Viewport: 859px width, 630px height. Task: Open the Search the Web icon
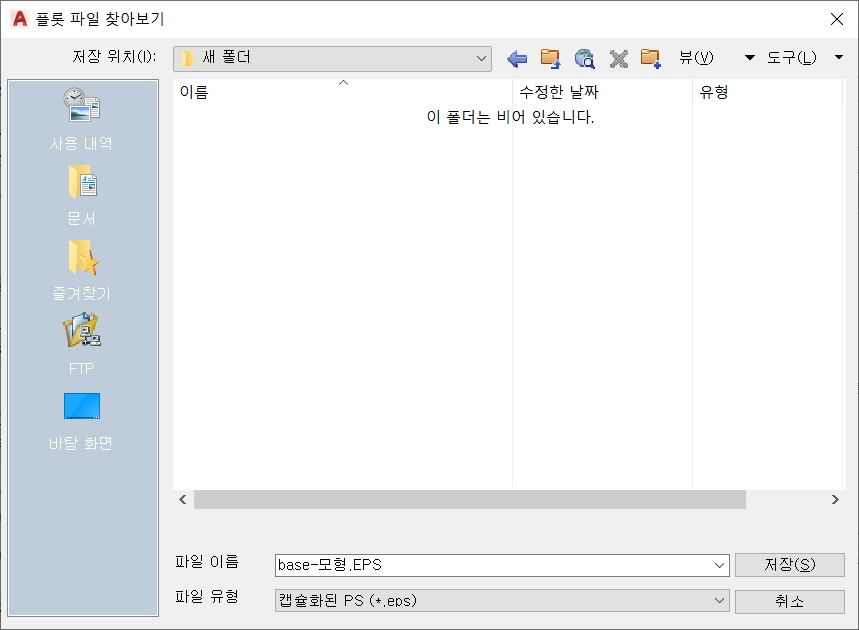point(585,58)
